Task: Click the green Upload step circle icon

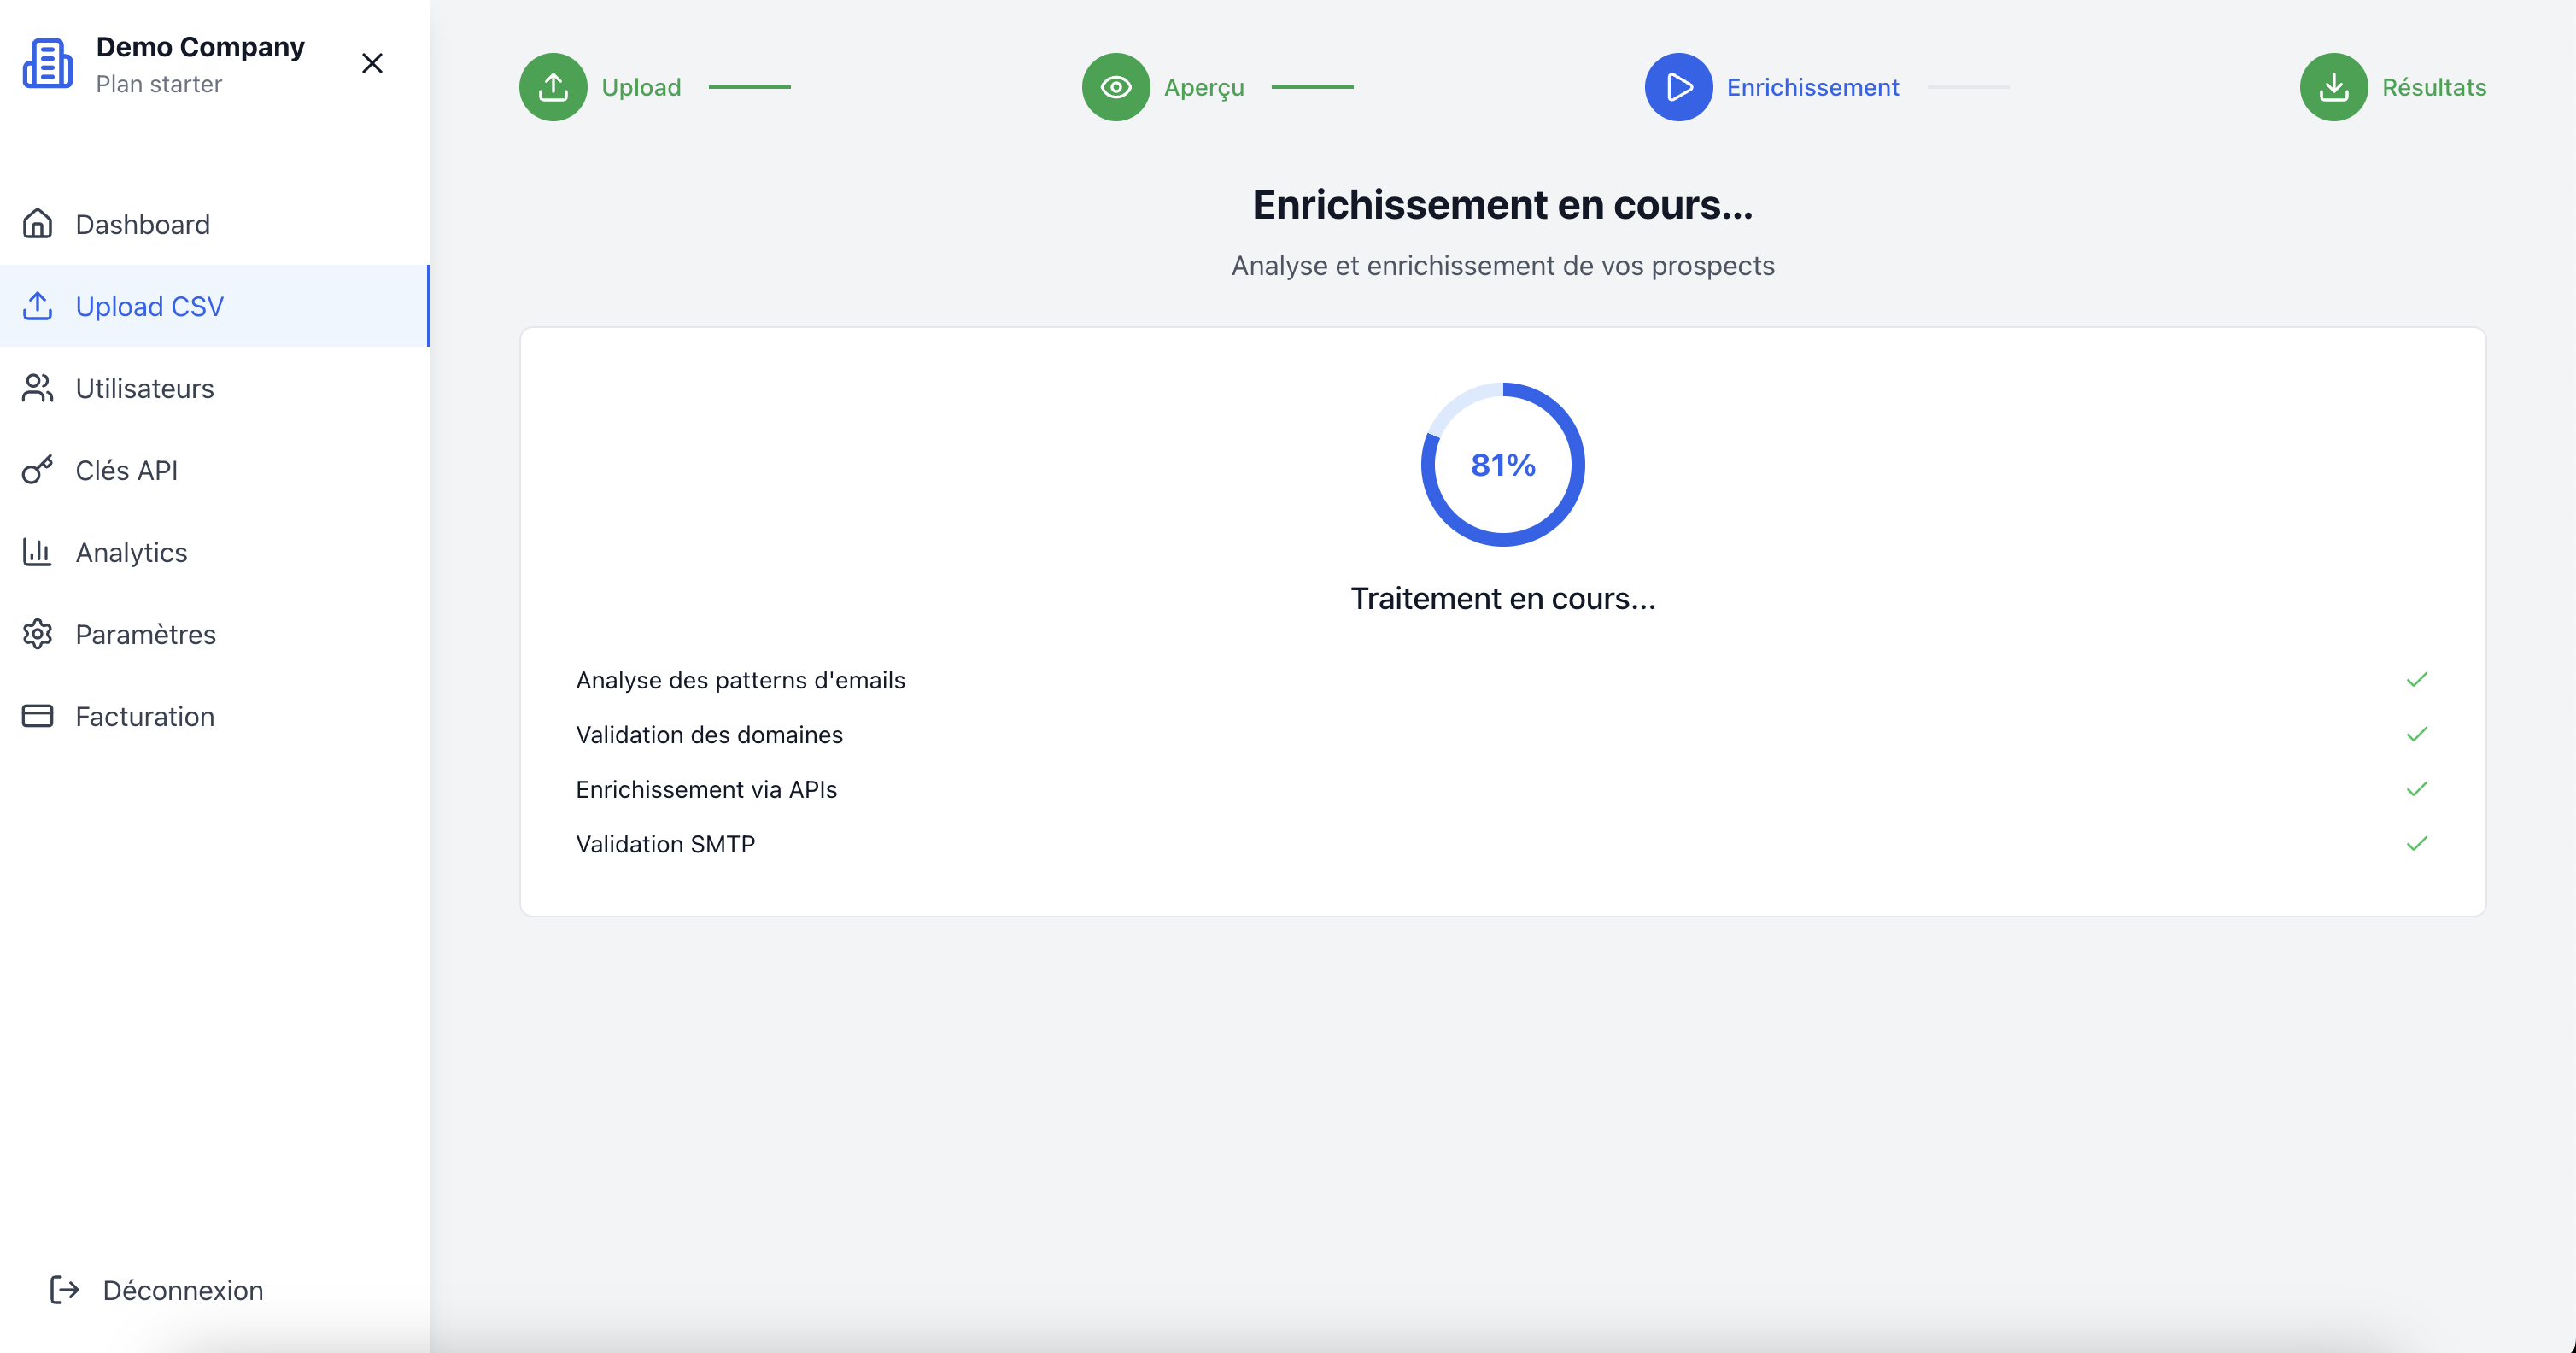Action: (x=553, y=87)
